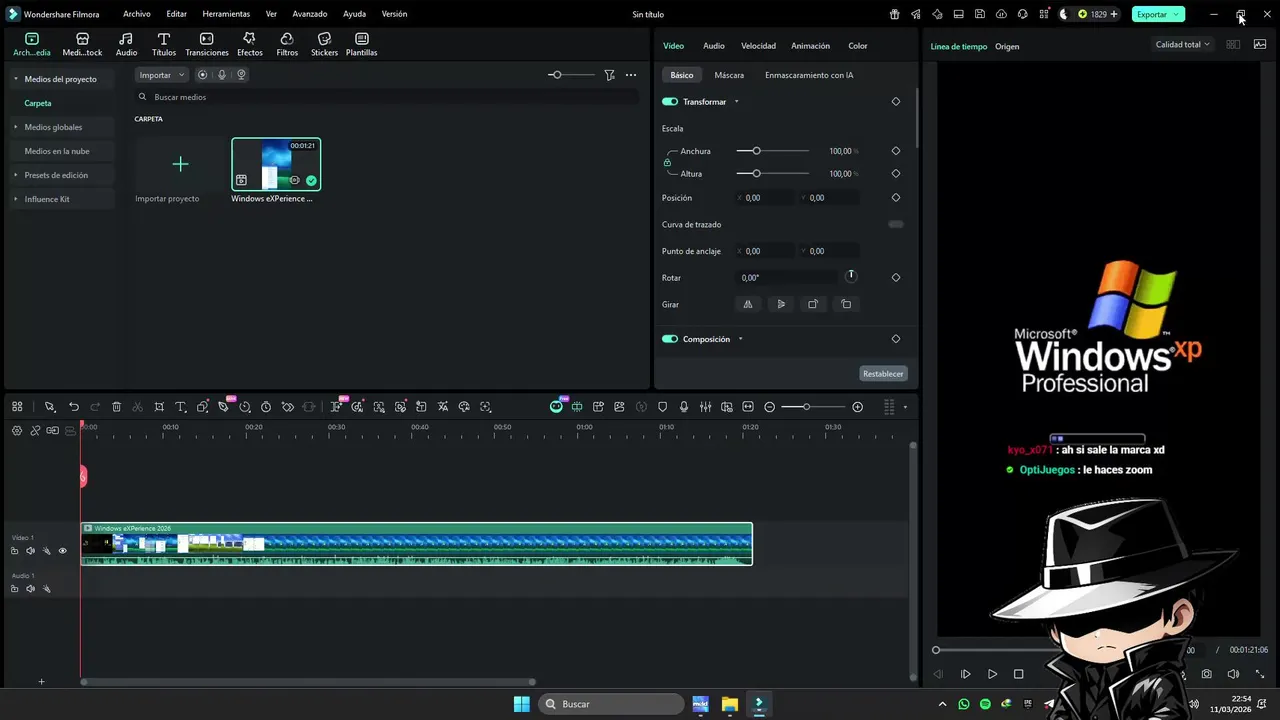Click the filter media icon
Viewport: 1280px width, 720px height.
pyautogui.click(x=609, y=75)
